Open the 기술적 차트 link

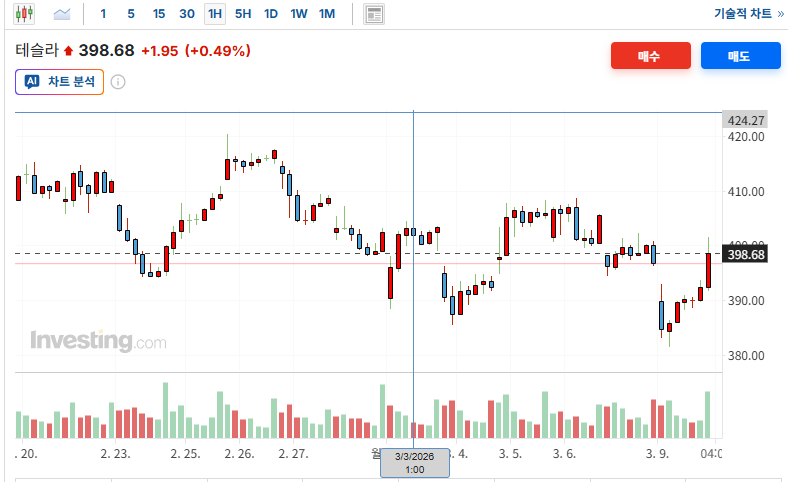click(x=749, y=14)
